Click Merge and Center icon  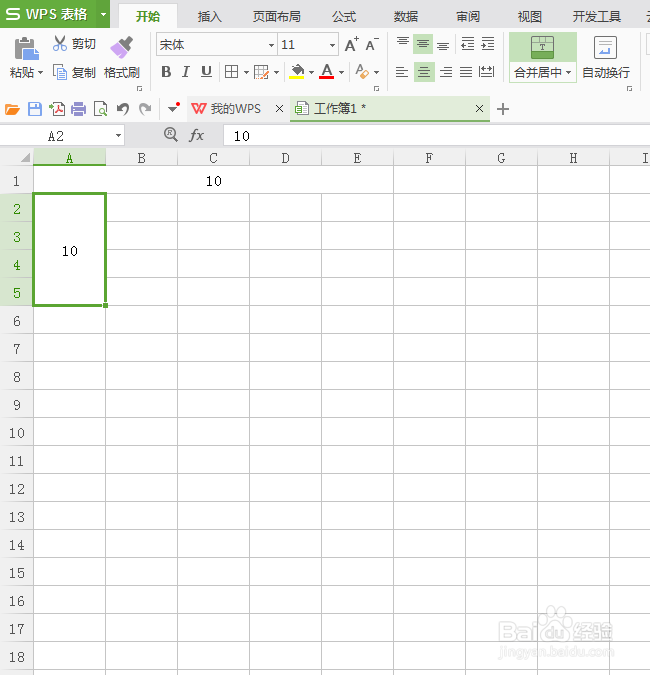(x=542, y=47)
